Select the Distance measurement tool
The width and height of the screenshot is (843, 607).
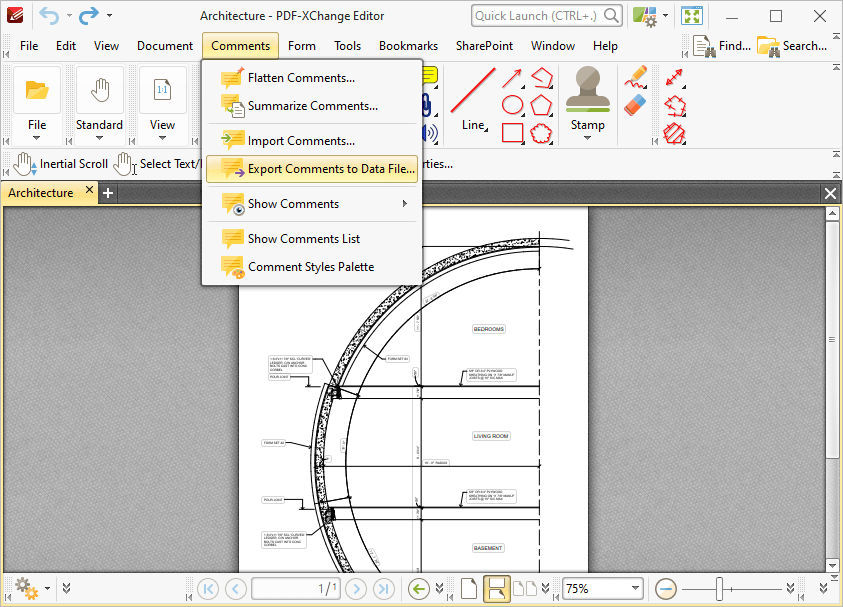(x=675, y=78)
